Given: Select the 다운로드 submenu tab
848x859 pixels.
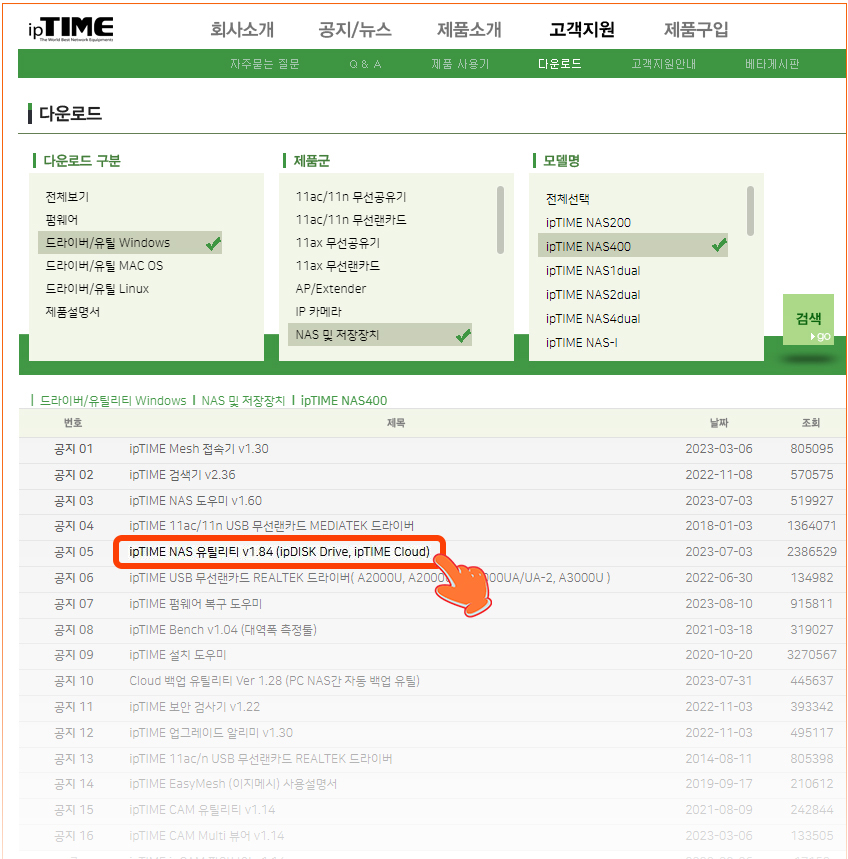Looking at the screenshot, I should pos(559,64).
